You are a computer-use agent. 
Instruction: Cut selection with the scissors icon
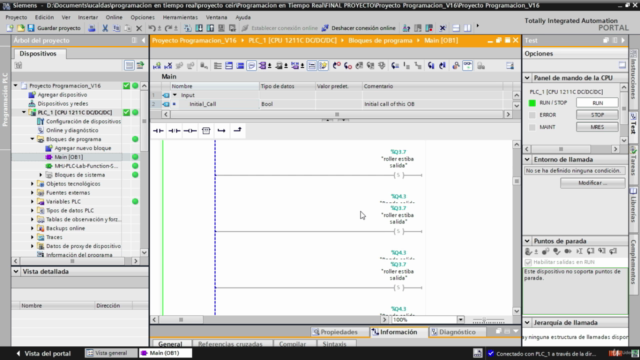coord(105,28)
